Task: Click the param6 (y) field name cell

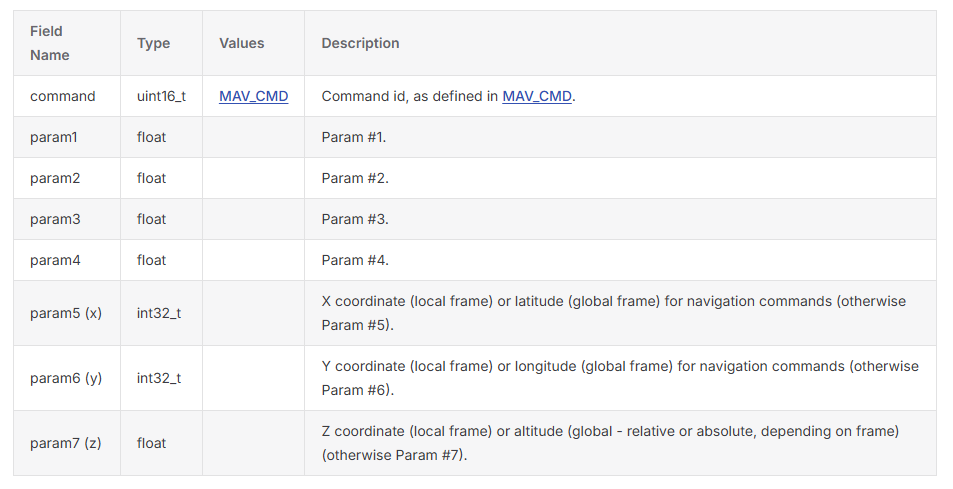Action: click(x=66, y=378)
